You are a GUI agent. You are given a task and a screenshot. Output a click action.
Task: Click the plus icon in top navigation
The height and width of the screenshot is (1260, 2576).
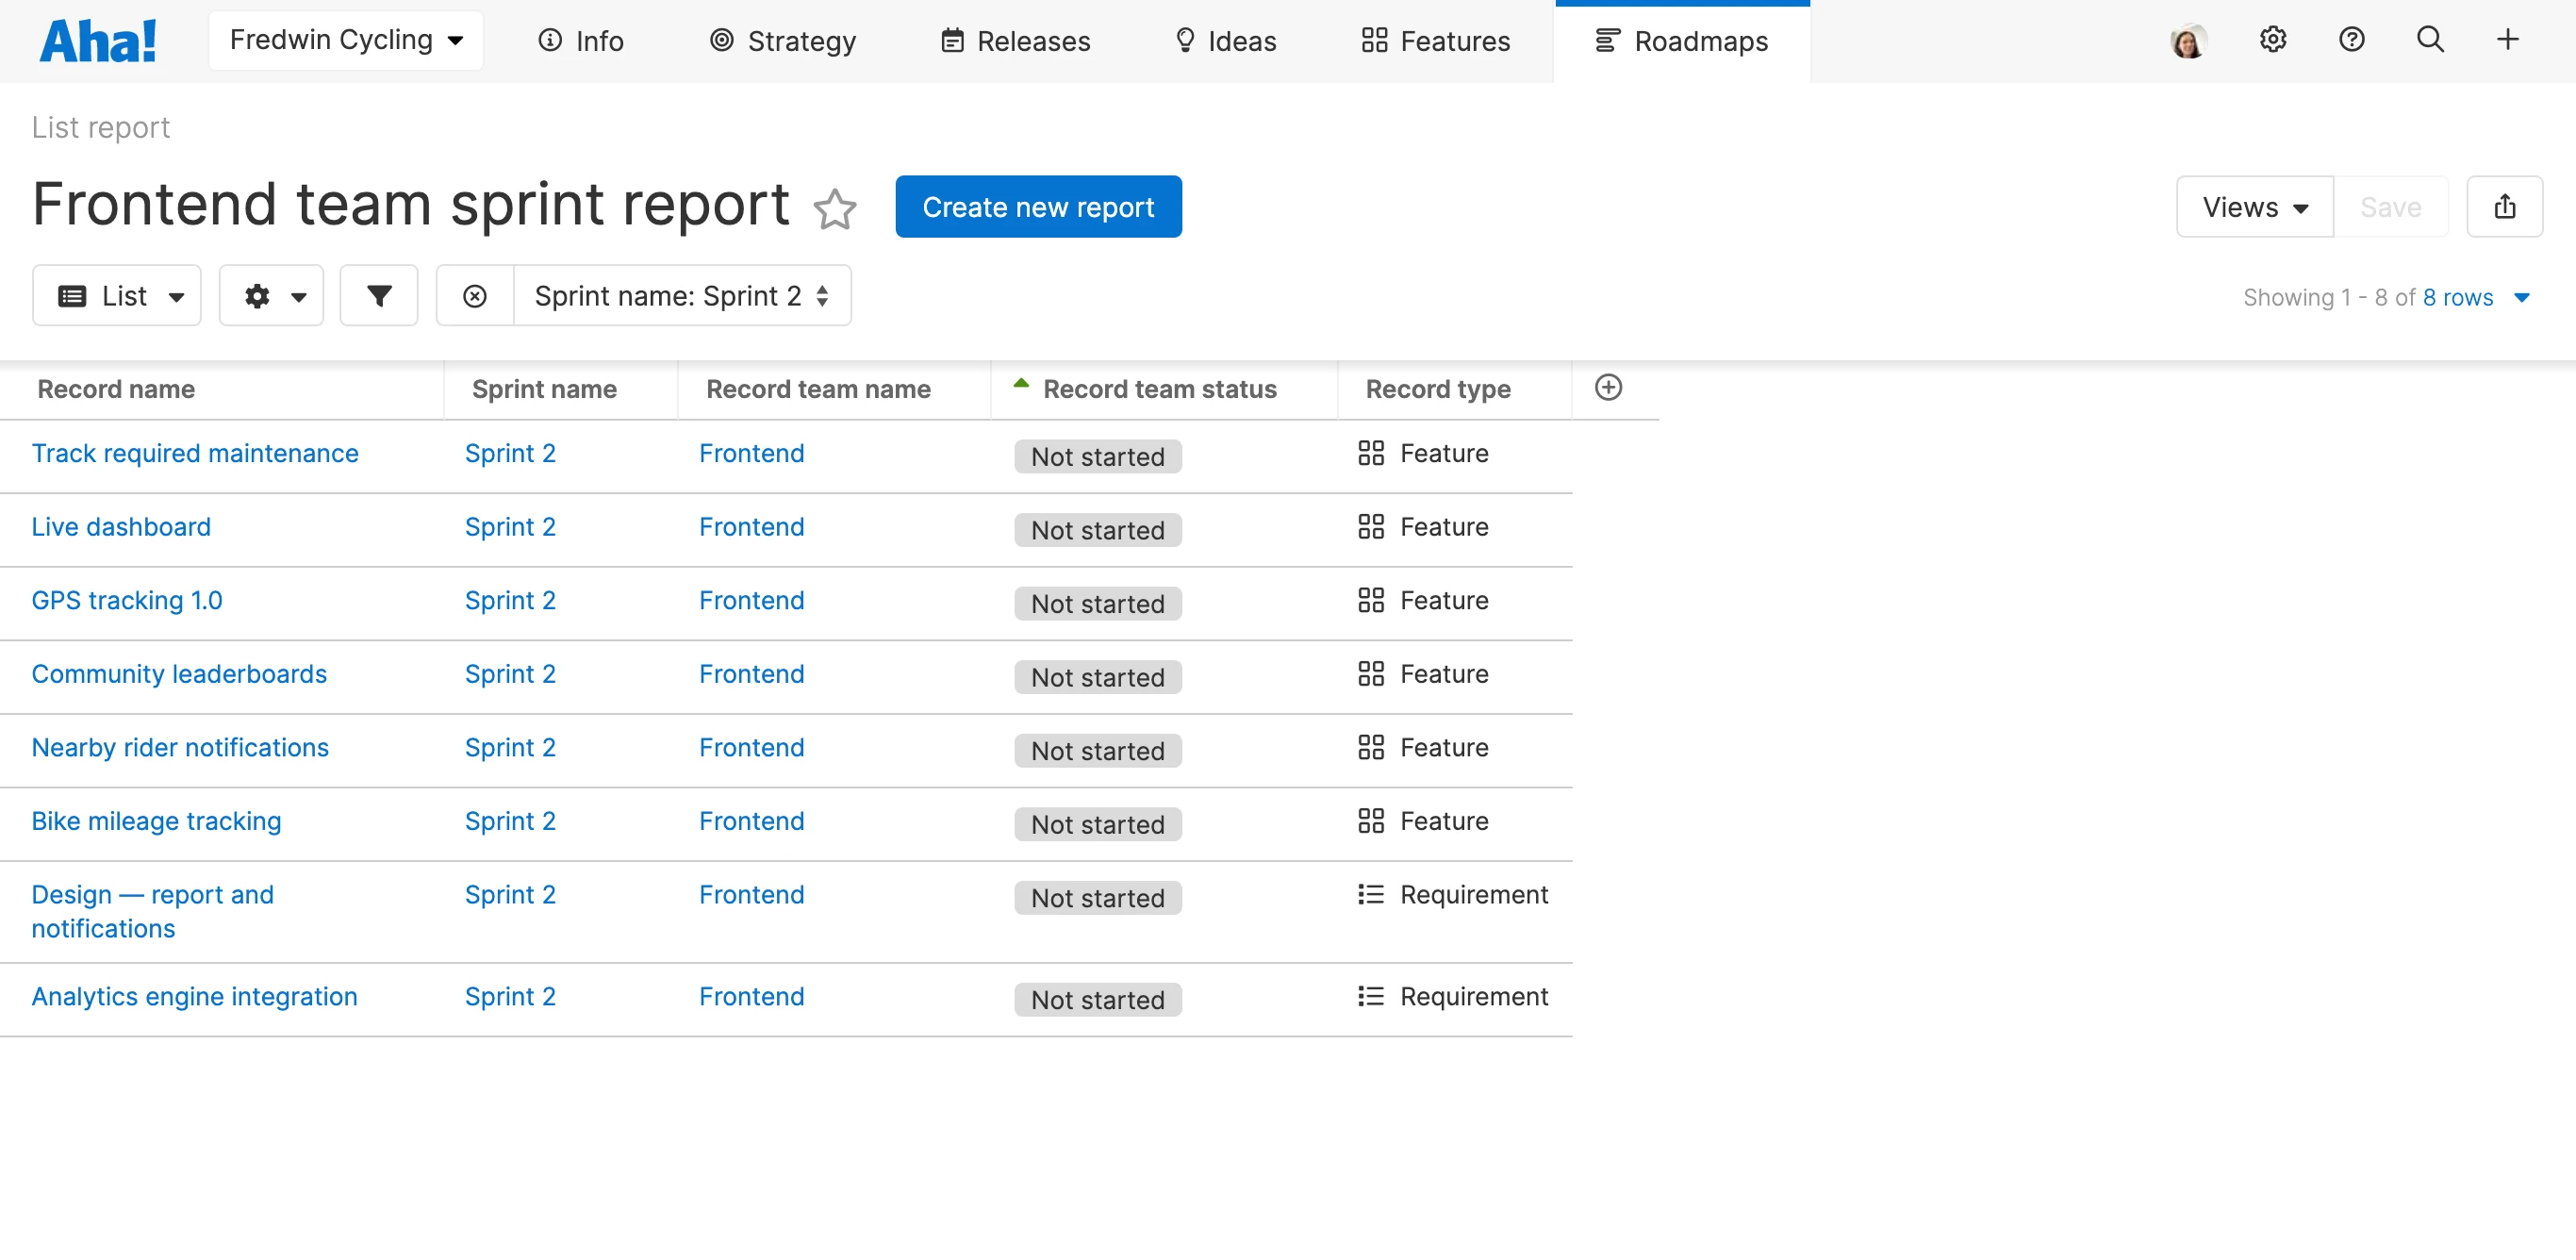[2507, 40]
